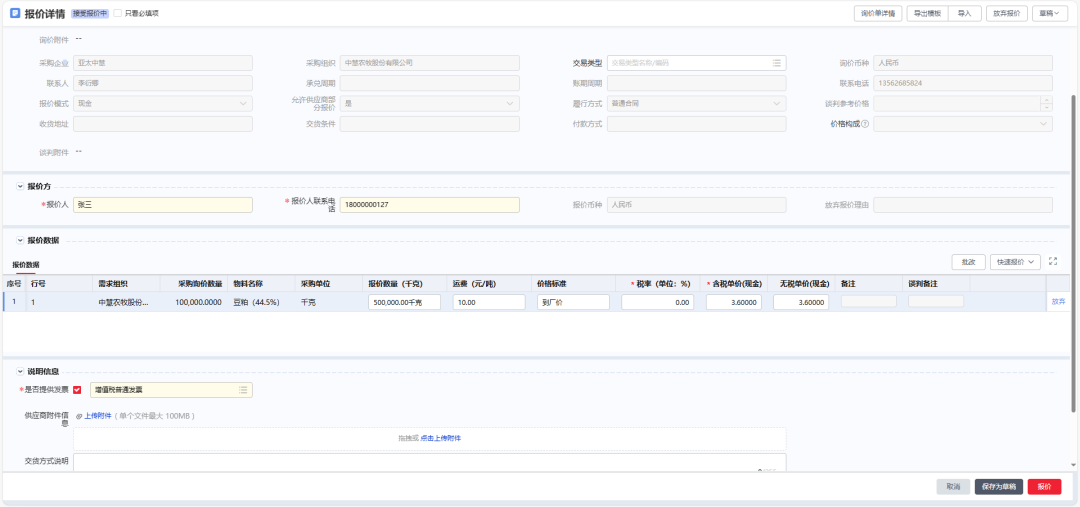Click the 价格构成 help question-mark icon
This screenshot has width=1080, height=507.
coord(865,124)
